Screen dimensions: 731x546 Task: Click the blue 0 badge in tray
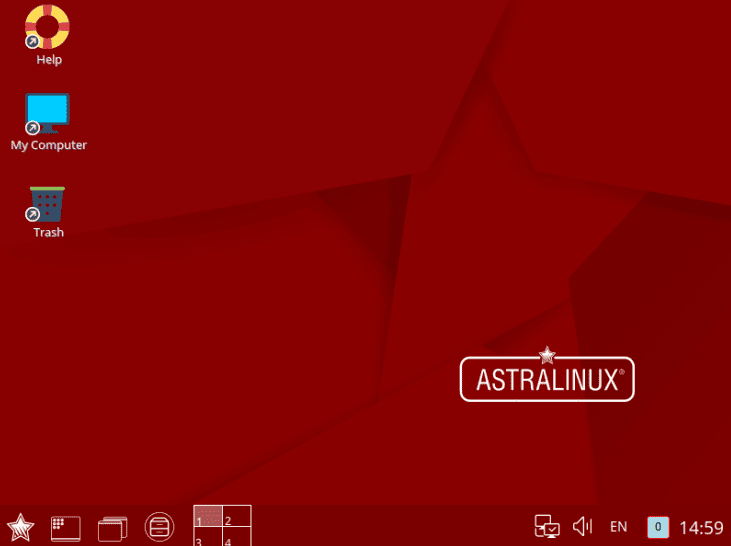coord(657,526)
